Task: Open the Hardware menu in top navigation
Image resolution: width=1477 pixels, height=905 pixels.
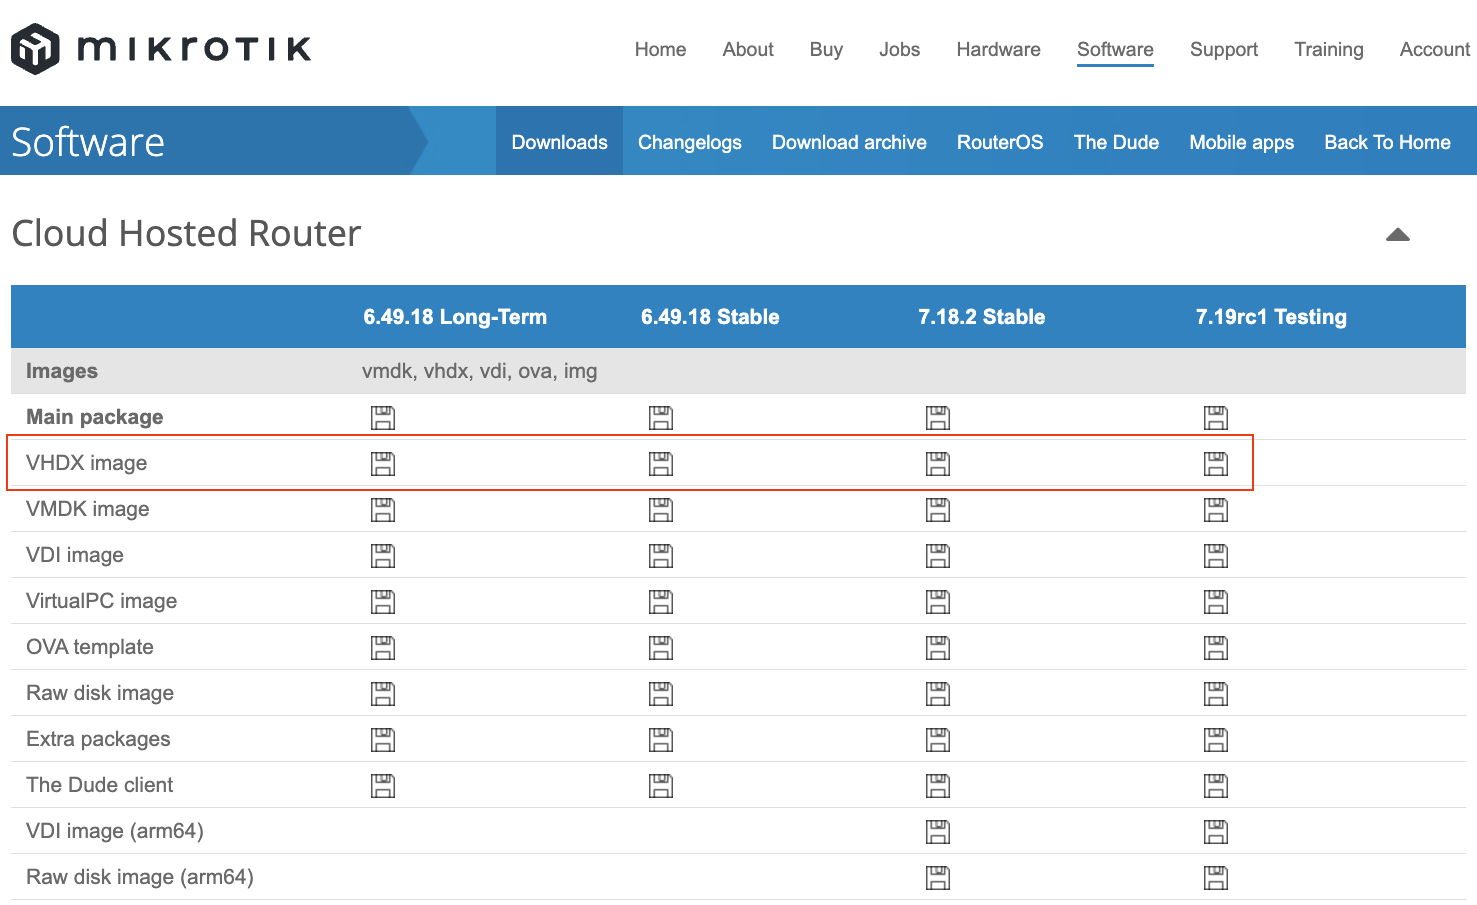Action: point(998,49)
